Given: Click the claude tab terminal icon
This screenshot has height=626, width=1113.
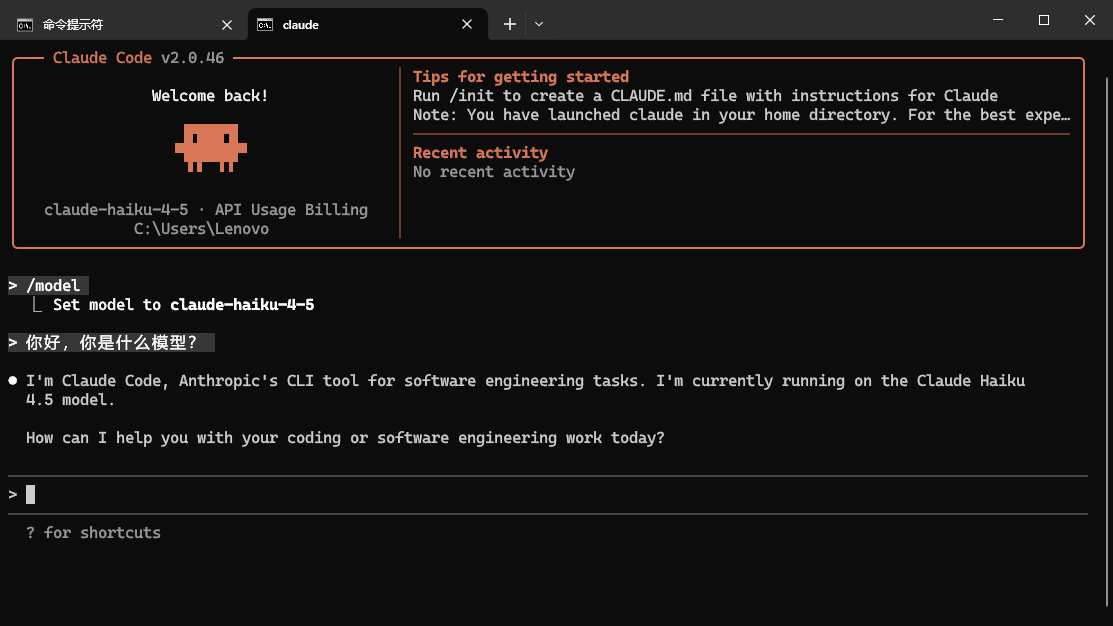Looking at the screenshot, I should [265, 25].
